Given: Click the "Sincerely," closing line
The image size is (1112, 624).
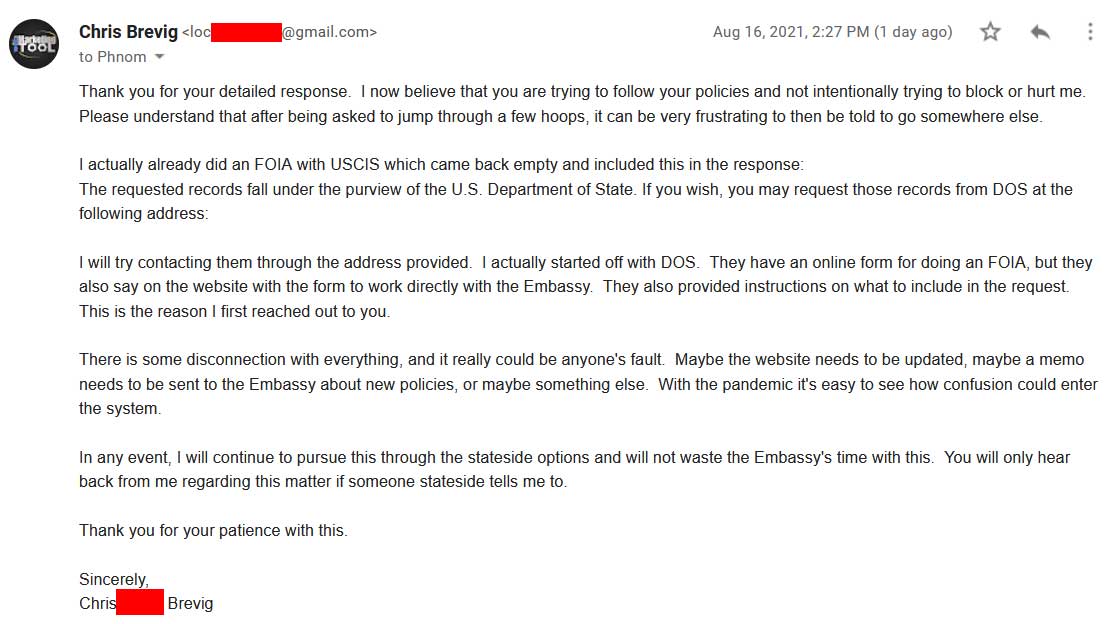Looking at the screenshot, I should (114, 579).
